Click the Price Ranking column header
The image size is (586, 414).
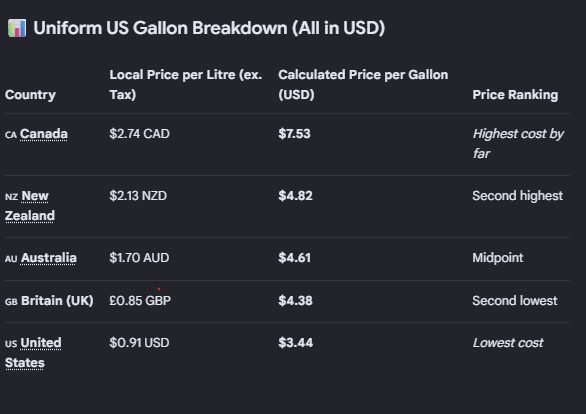point(515,95)
